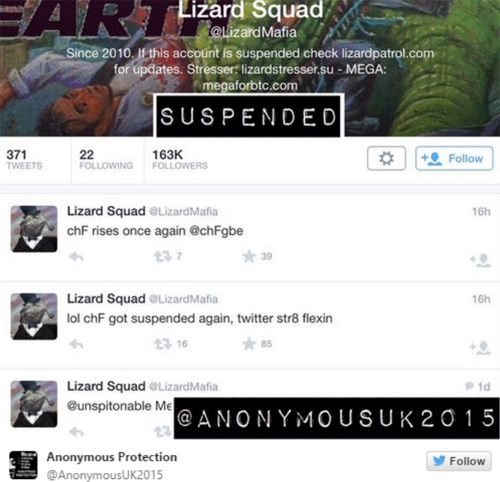Click follow icon on second tweet

point(480,348)
